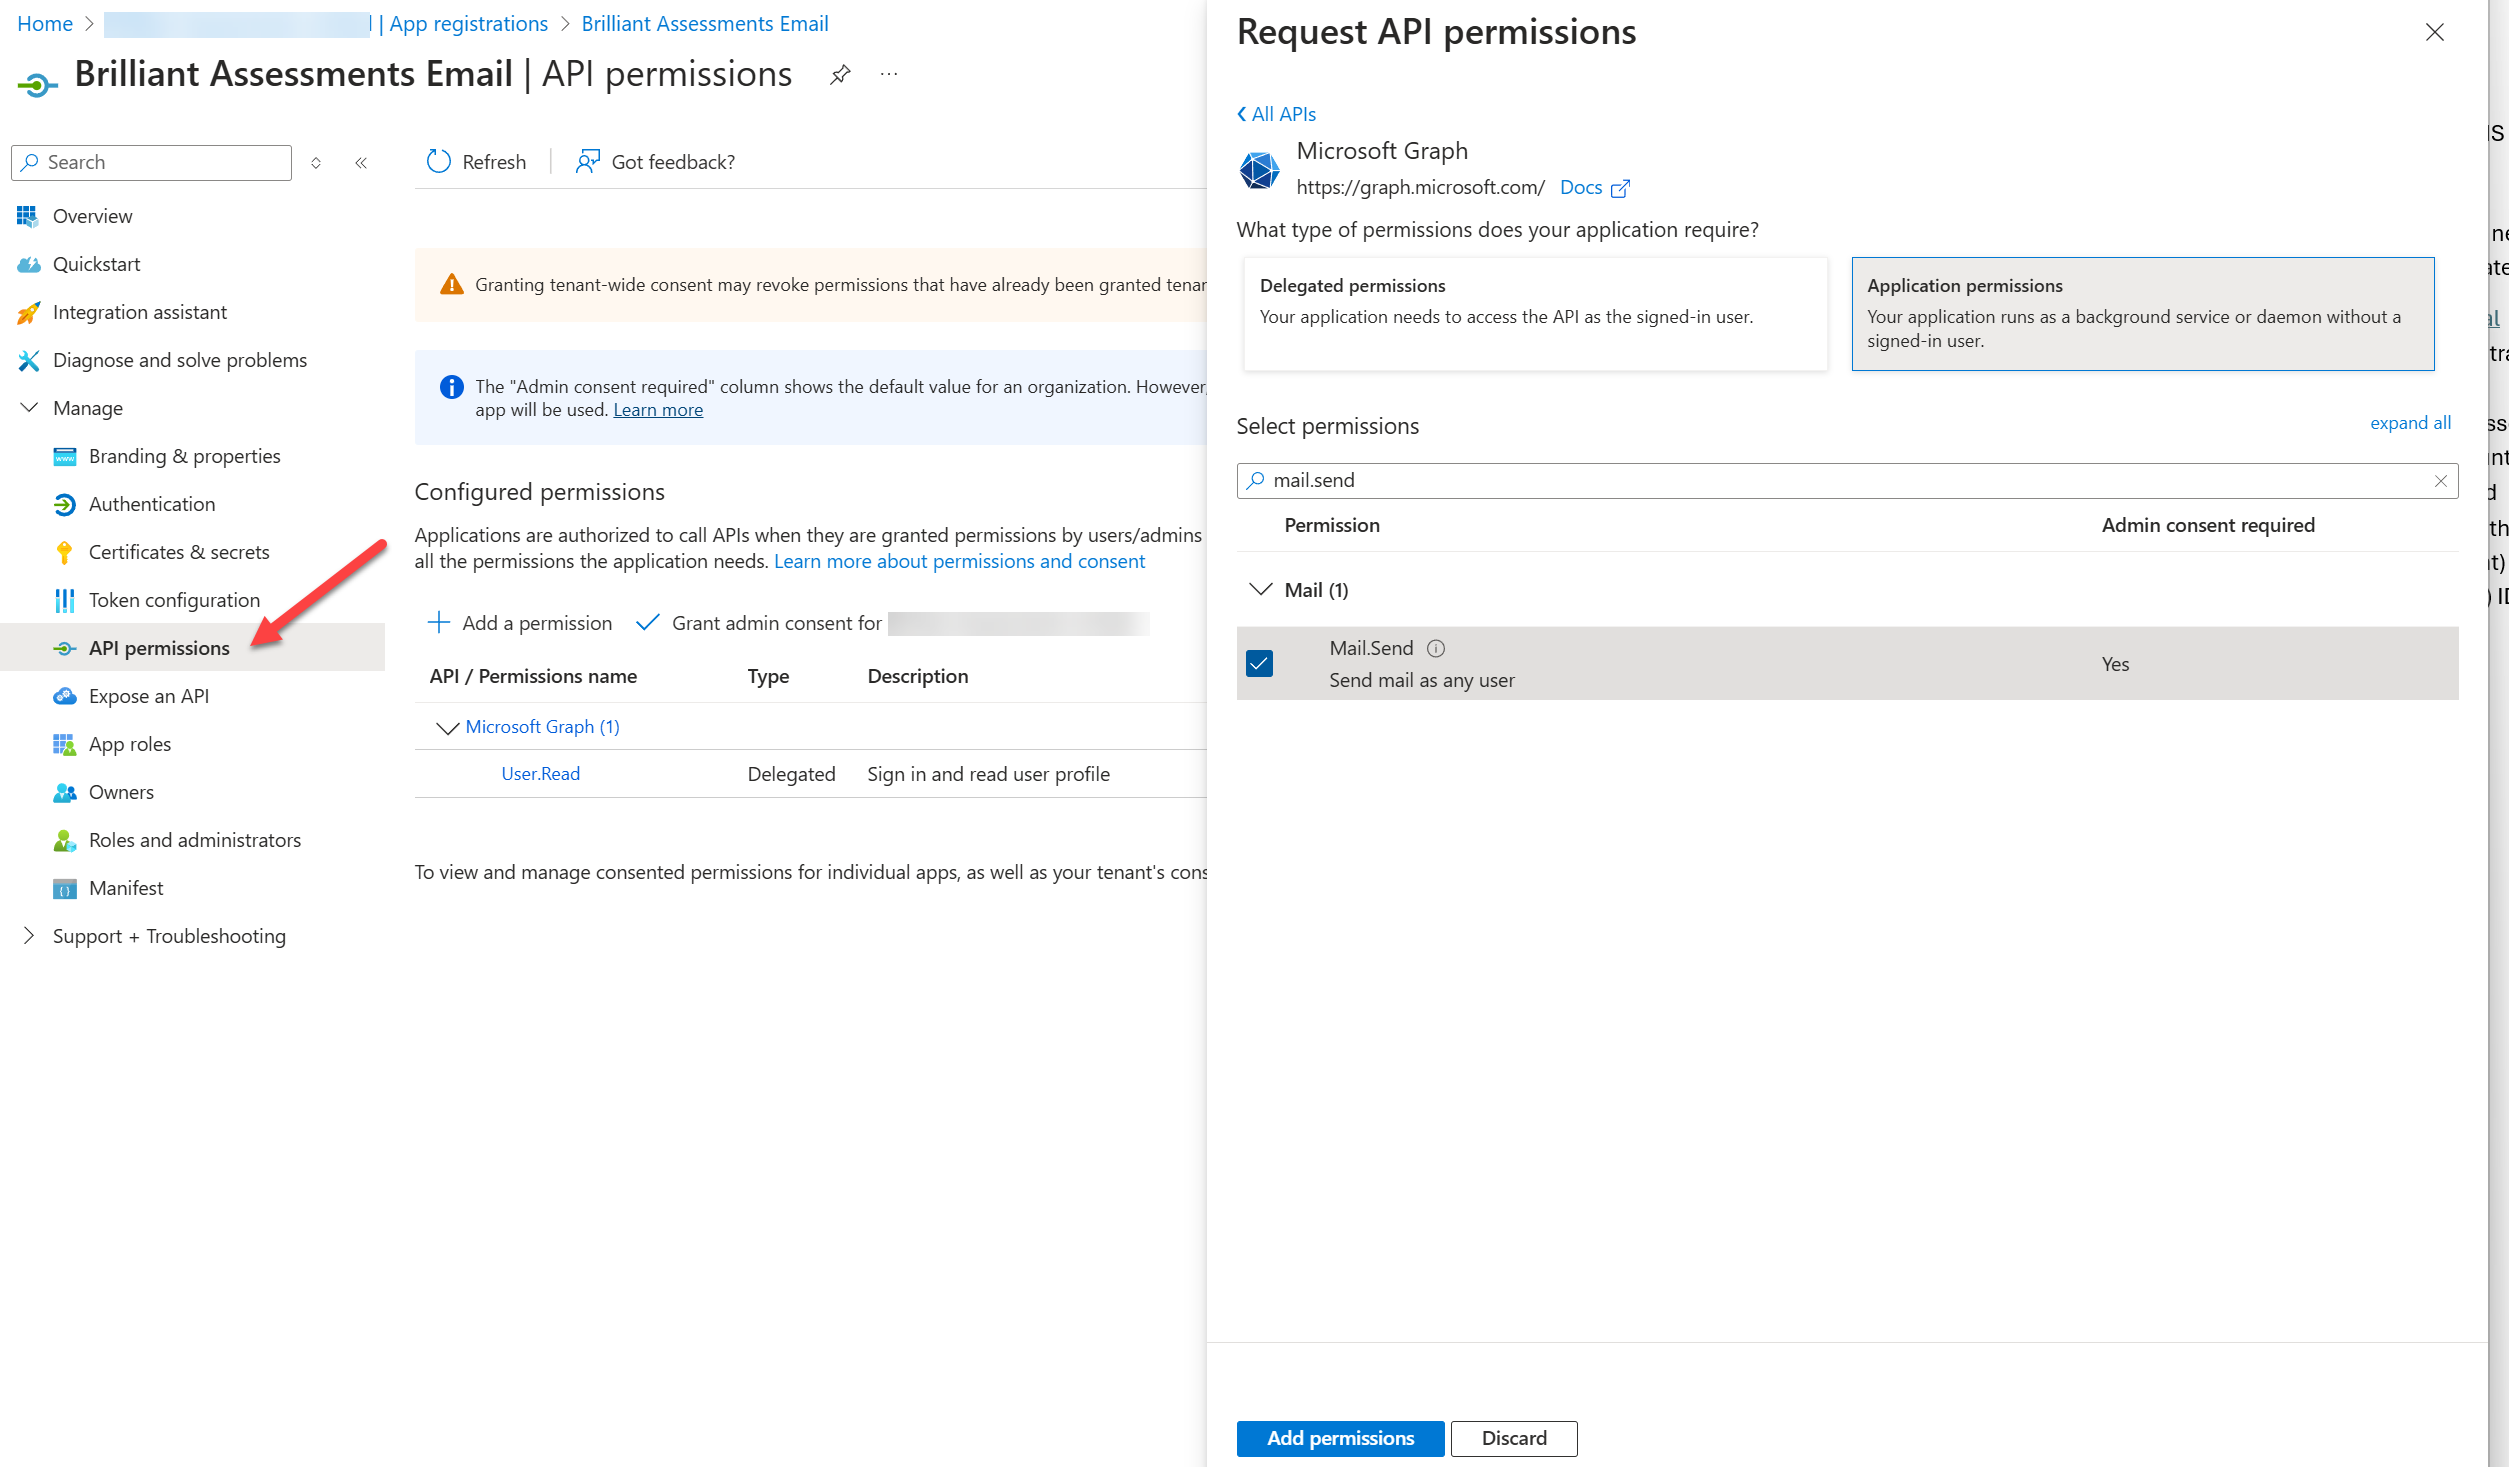Uncheck the Mail.Send permission checkbox
The height and width of the screenshot is (1467, 2509).
(1259, 663)
